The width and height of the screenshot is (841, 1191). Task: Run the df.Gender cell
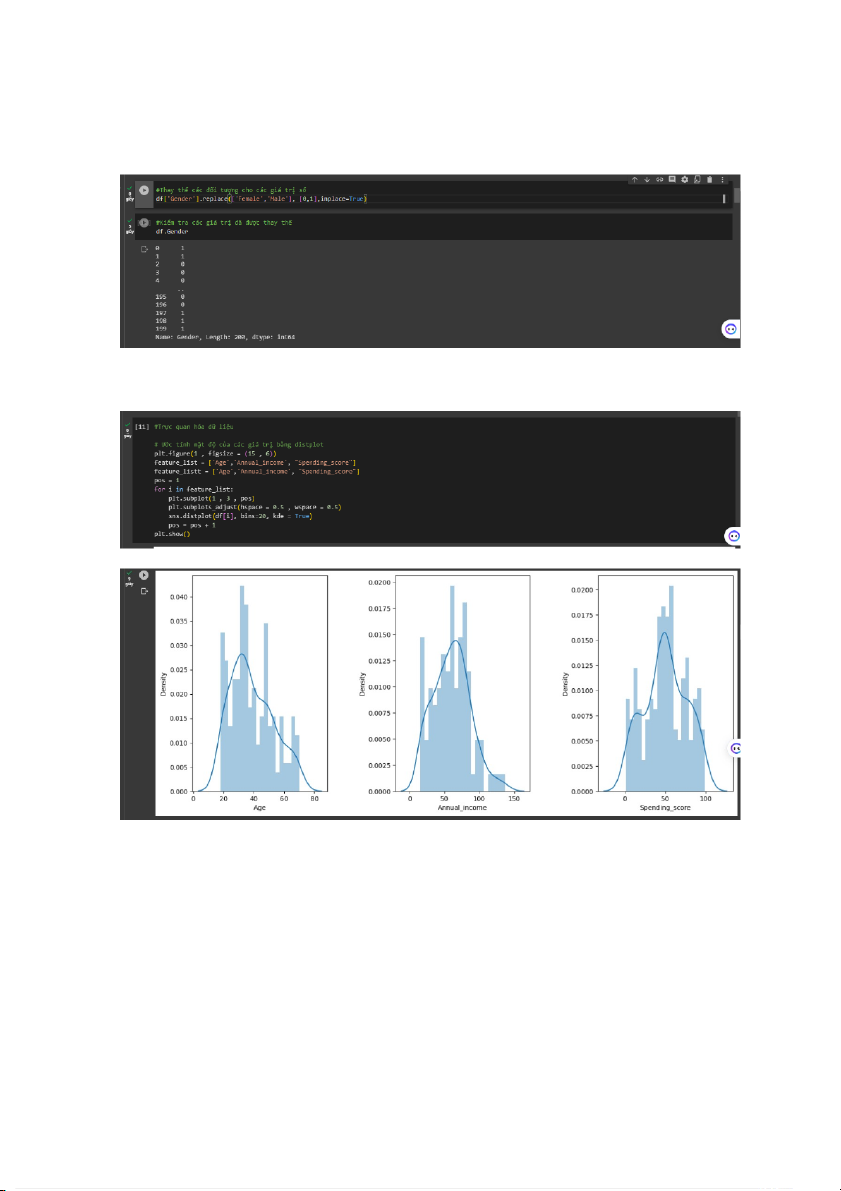[x=144, y=223]
